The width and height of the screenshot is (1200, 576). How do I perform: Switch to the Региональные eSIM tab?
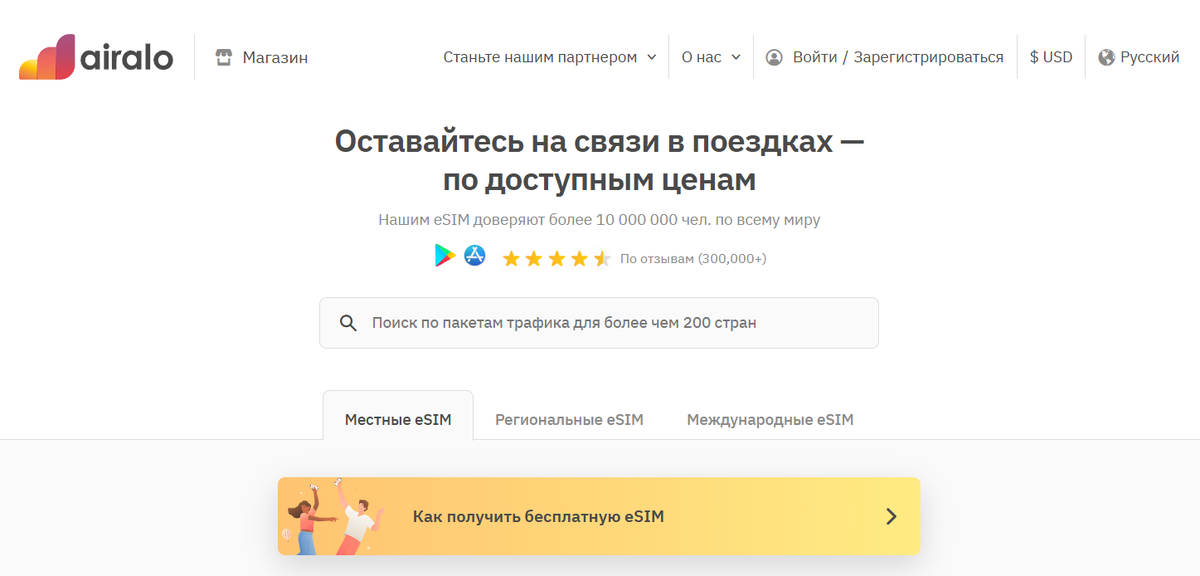[x=569, y=419]
